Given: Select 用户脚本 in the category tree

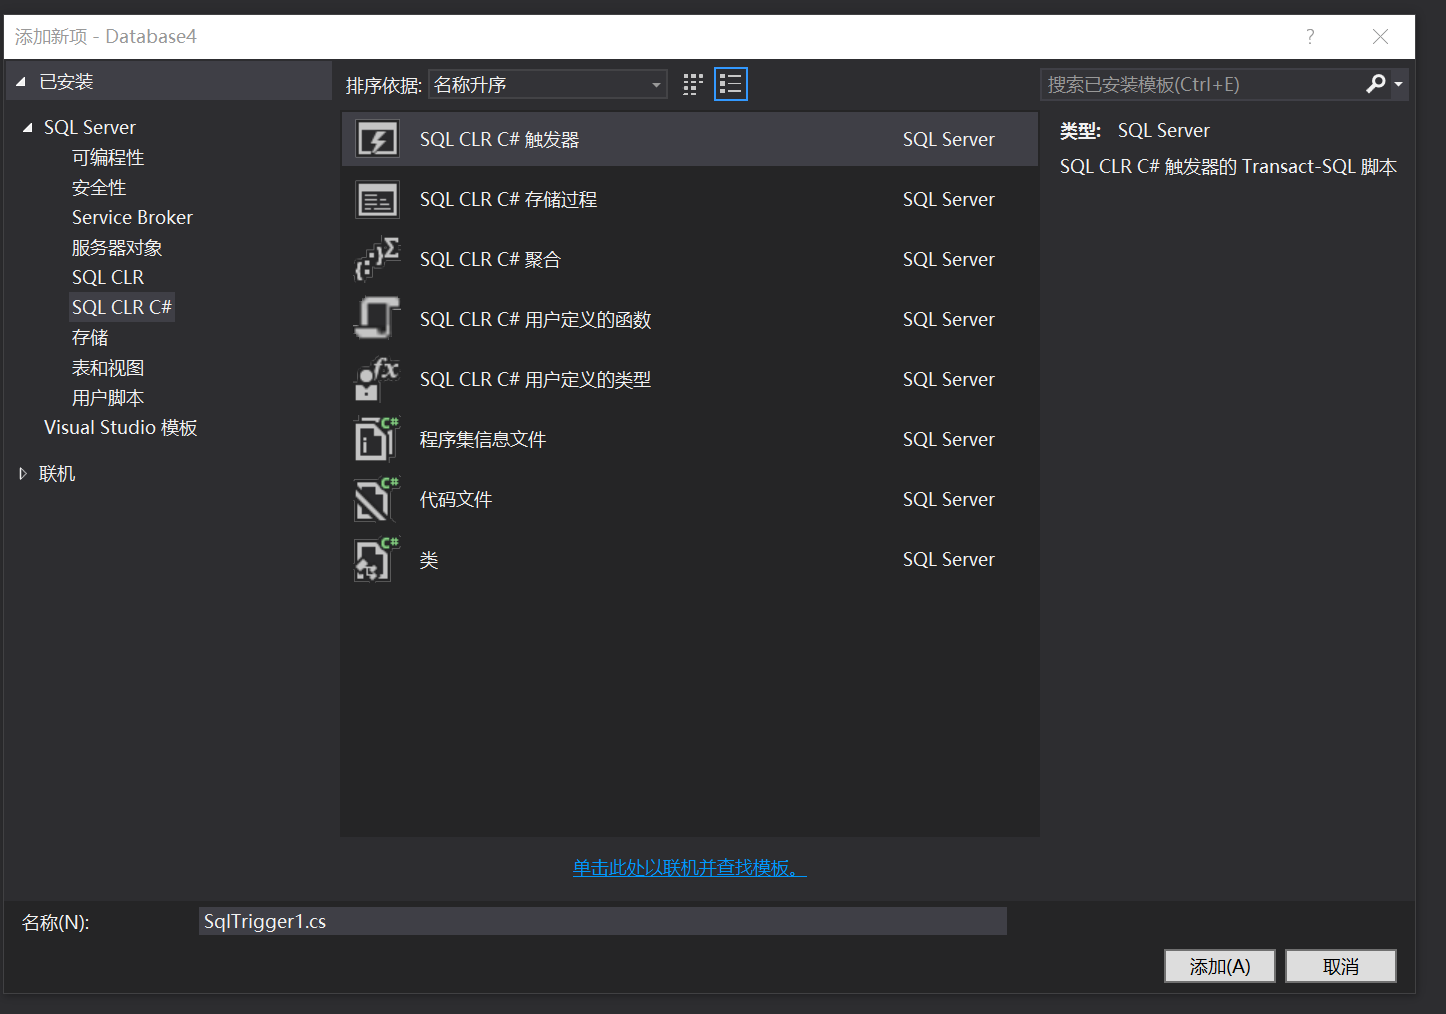Looking at the screenshot, I should click(108, 398).
